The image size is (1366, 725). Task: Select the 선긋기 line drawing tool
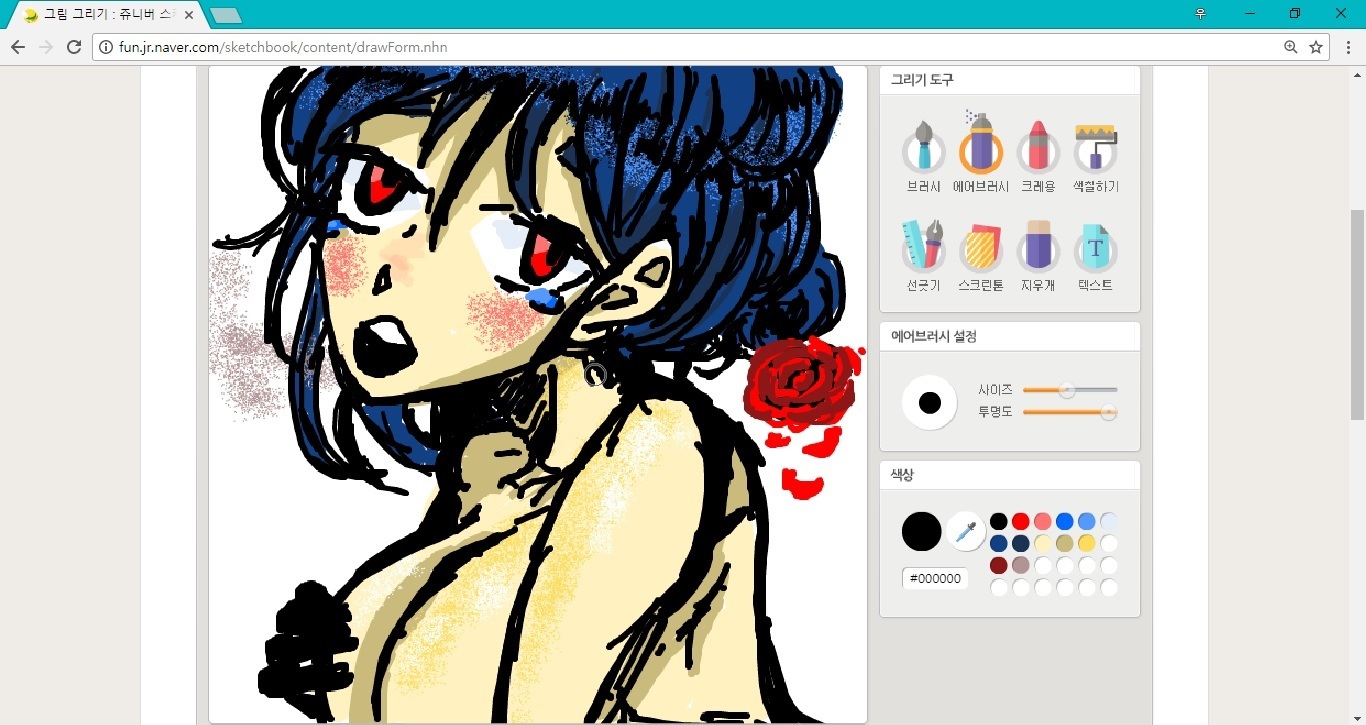pyautogui.click(x=923, y=250)
